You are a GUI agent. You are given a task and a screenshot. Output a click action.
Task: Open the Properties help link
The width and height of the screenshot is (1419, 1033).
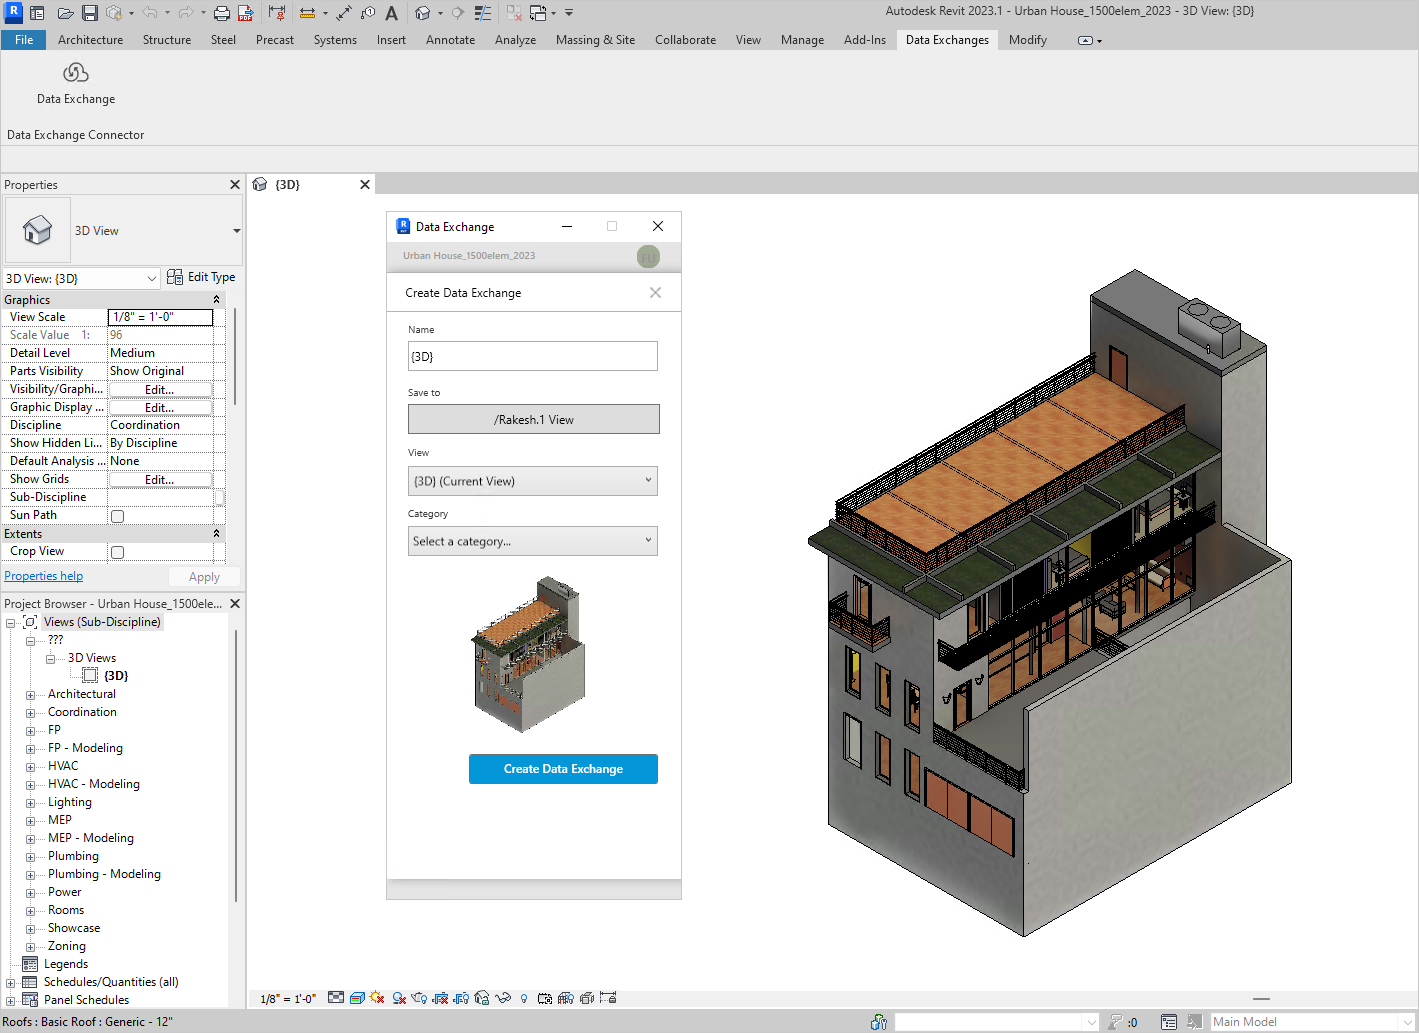tap(43, 576)
